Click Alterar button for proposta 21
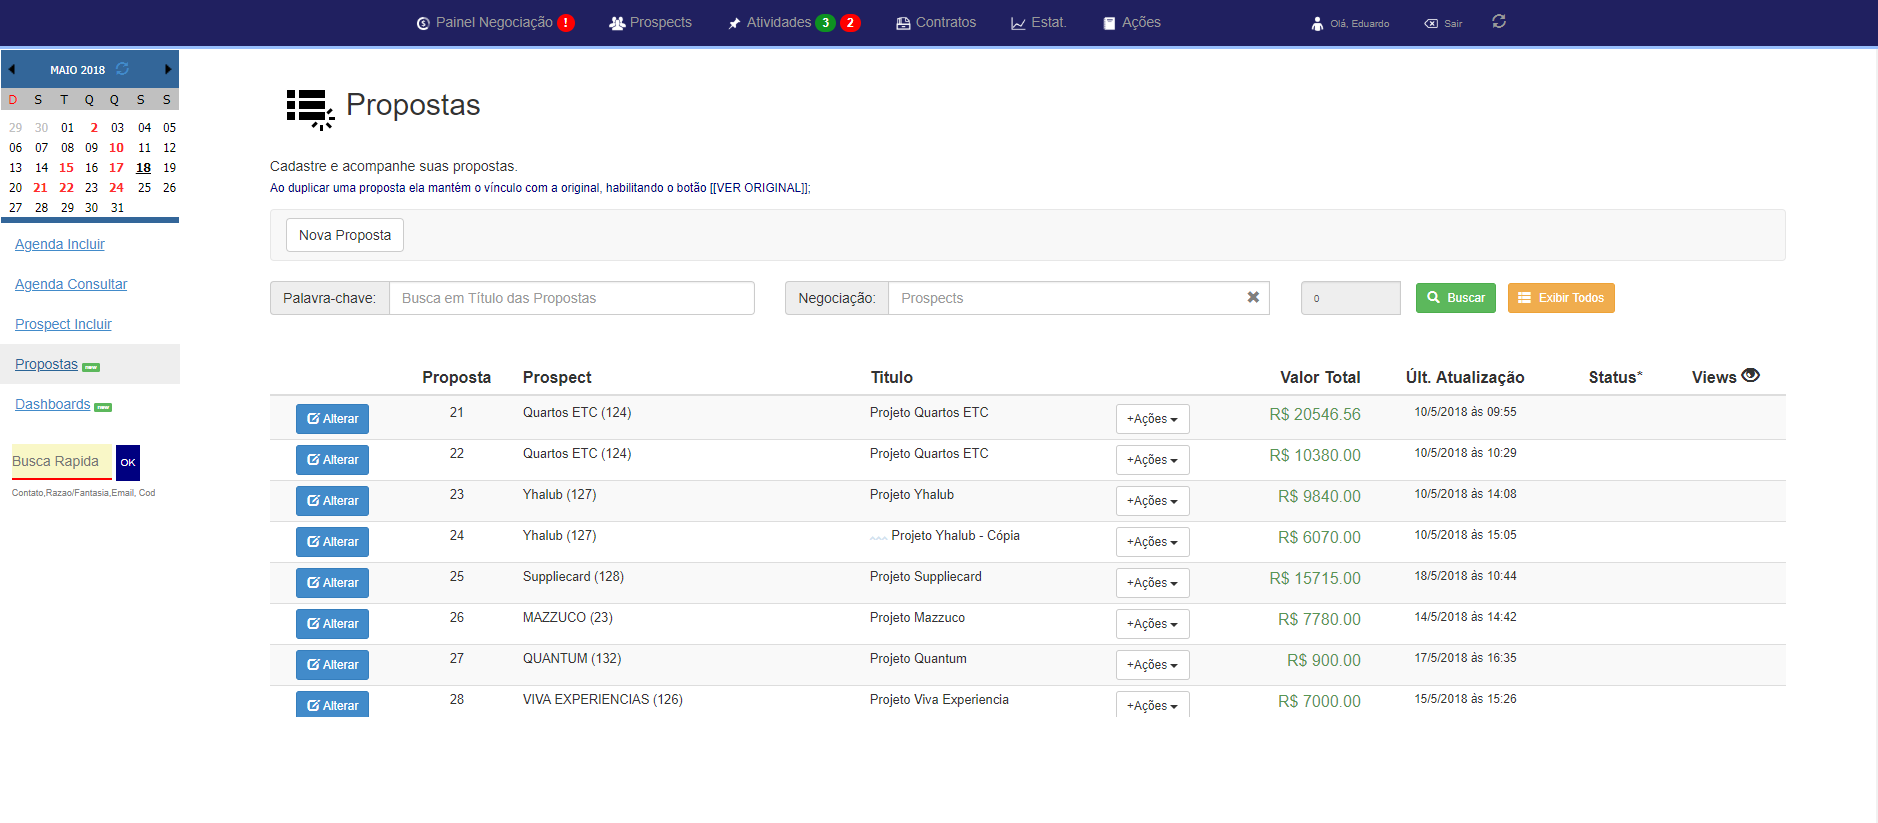The width and height of the screenshot is (1878, 823). coord(332,419)
